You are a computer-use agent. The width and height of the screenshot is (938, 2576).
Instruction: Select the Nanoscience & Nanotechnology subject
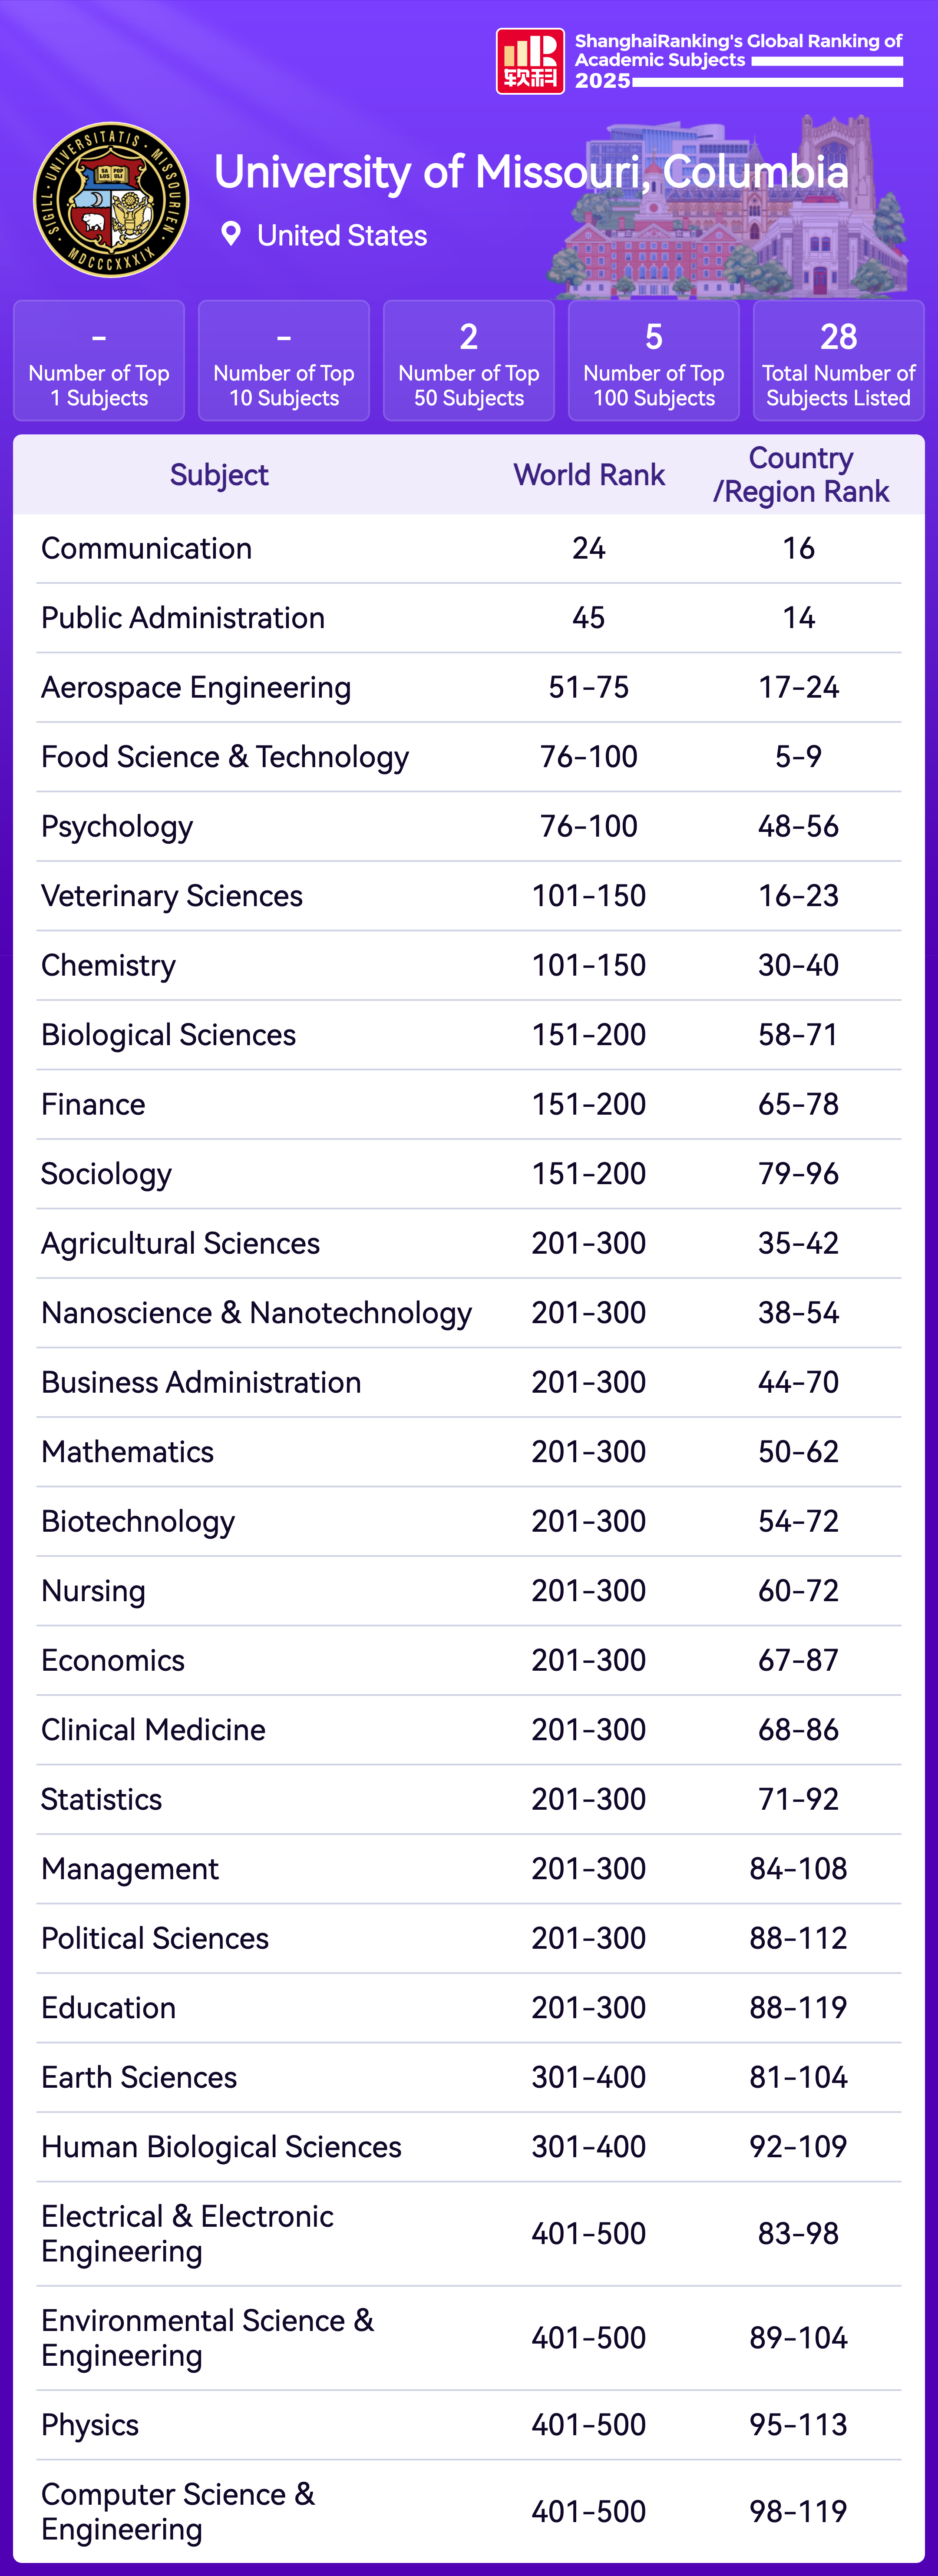click(256, 1313)
